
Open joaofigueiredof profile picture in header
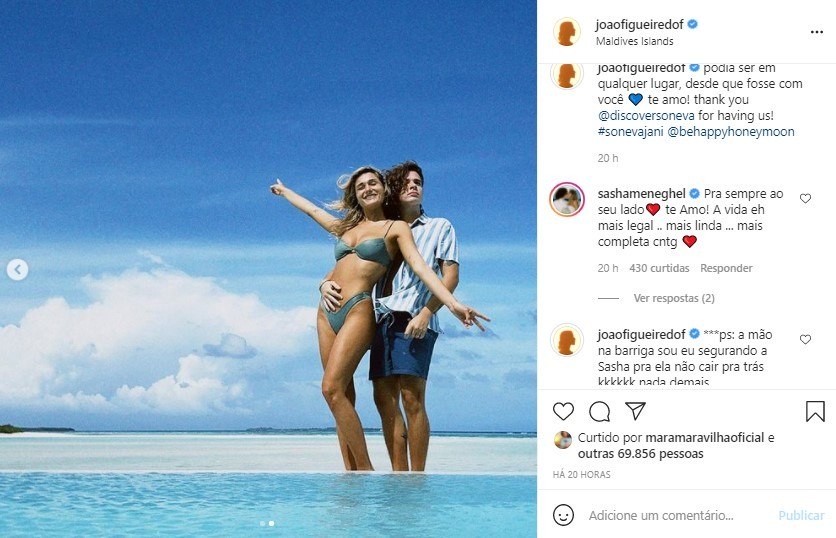[567, 32]
